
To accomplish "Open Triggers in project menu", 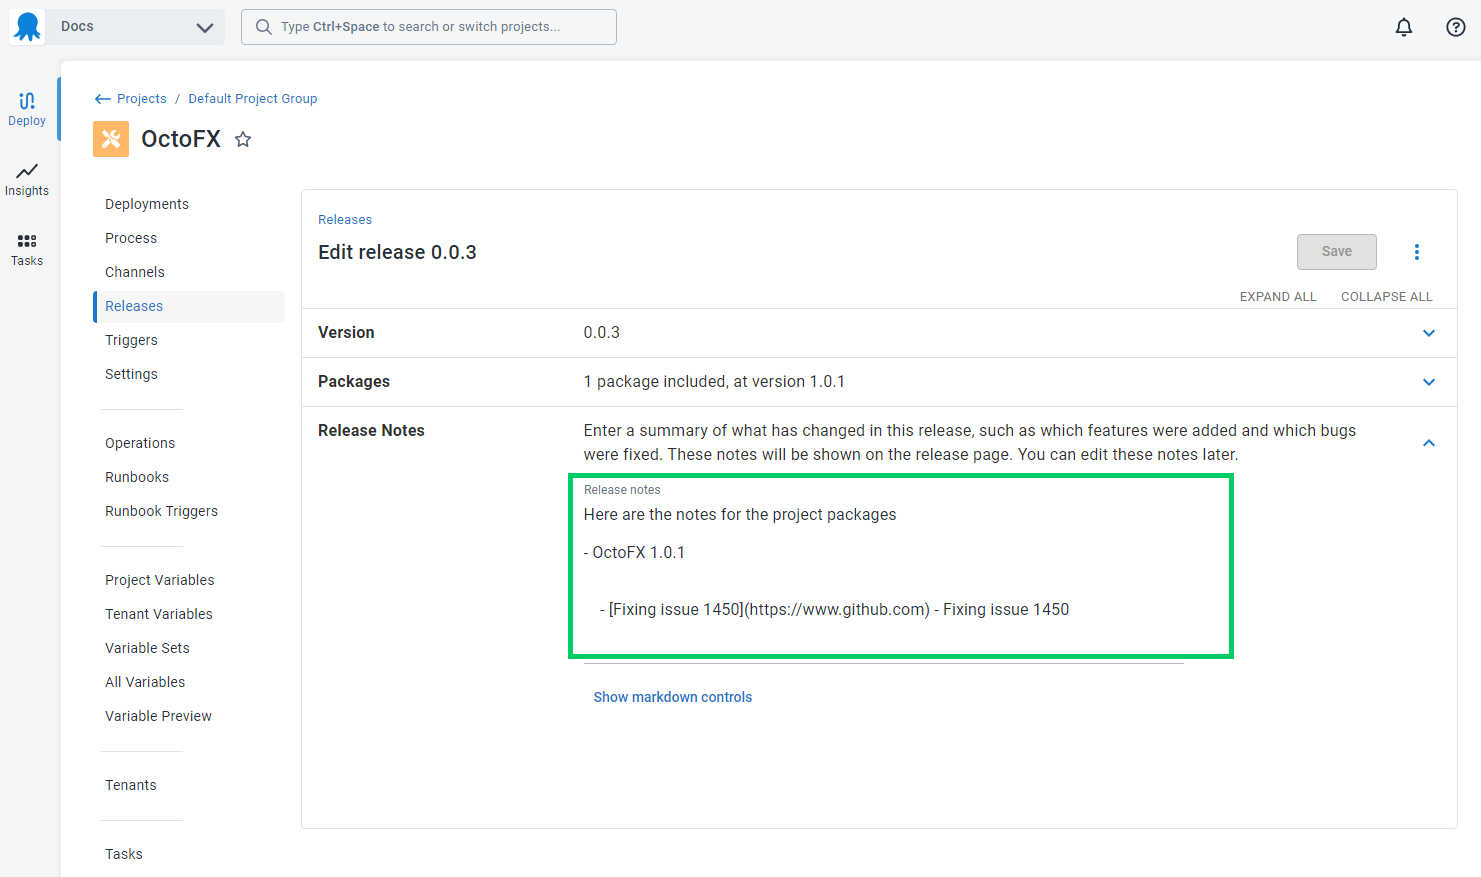I will (x=131, y=340).
